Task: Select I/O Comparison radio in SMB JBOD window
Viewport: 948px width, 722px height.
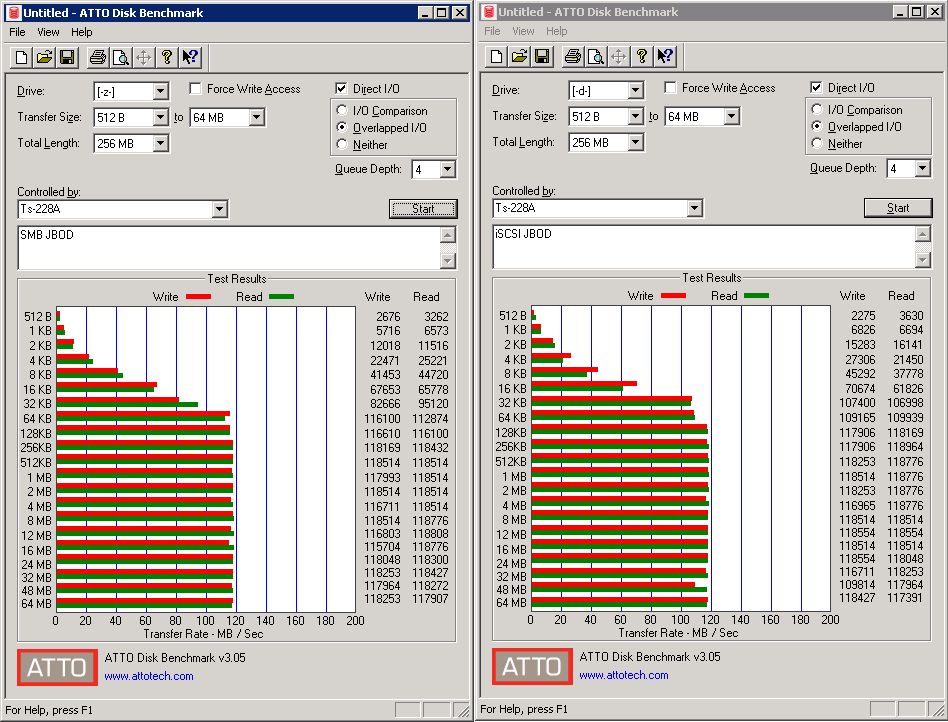Action: (x=342, y=110)
